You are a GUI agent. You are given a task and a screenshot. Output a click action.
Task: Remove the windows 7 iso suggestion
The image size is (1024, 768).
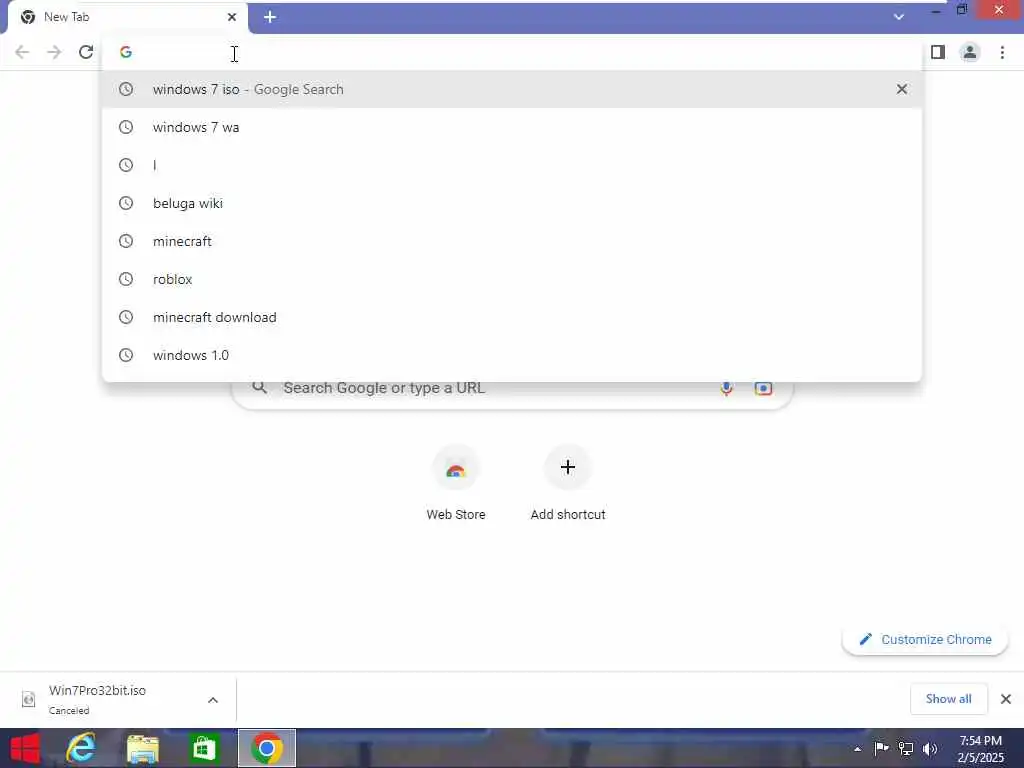pyautogui.click(x=902, y=89)
